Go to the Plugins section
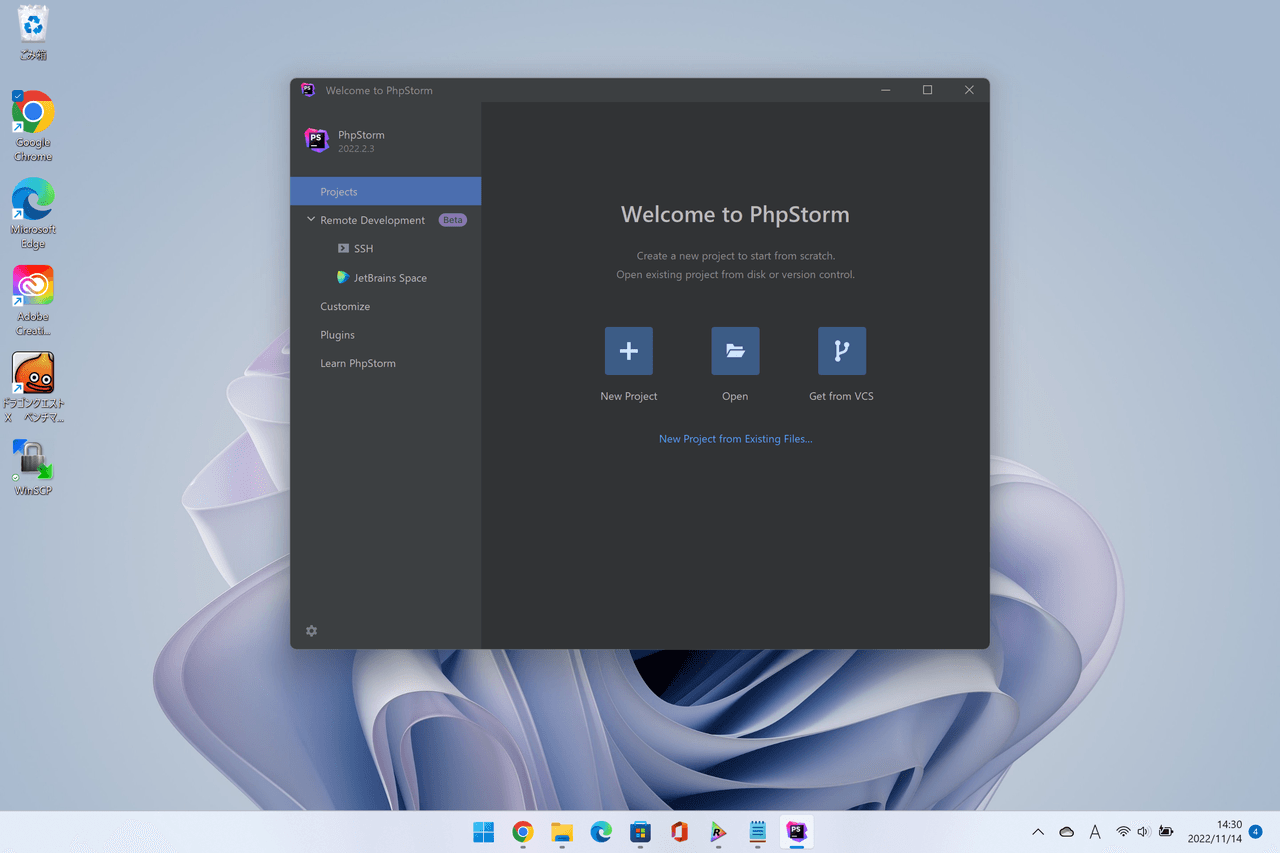The width and height of the screenshot is (1280, 853). click(x=337, y=335)
